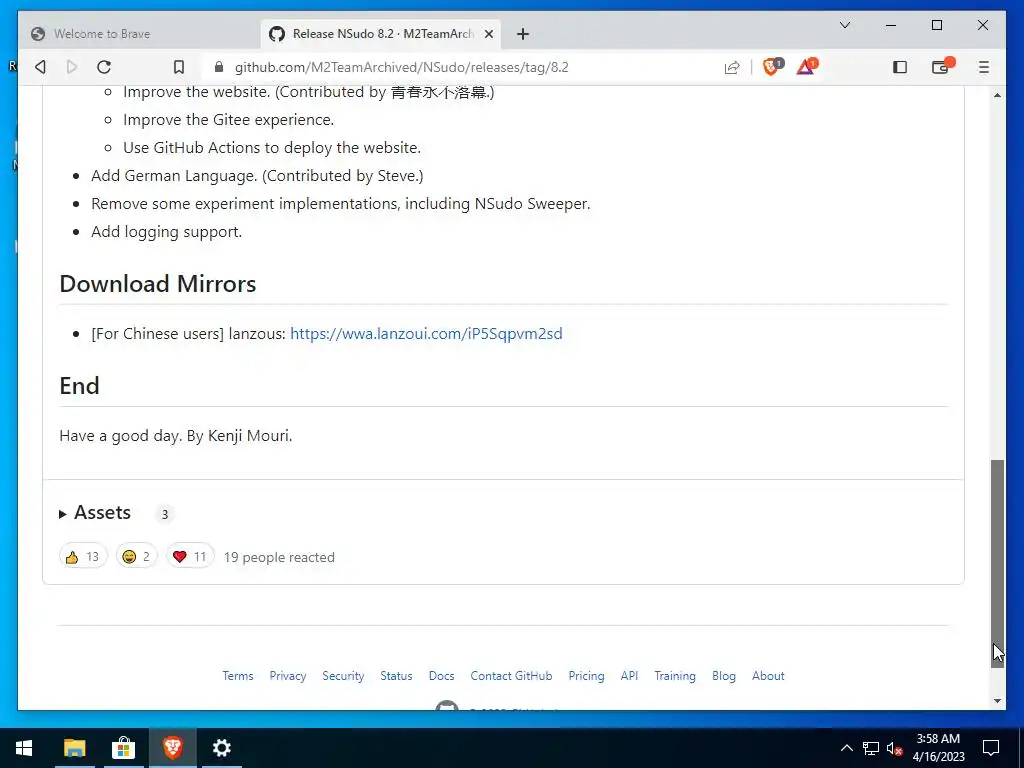The width and height of the screenshot is (1024, 768).
Task: Open the Brave hamburger main menu
Action: coord(984,67)
